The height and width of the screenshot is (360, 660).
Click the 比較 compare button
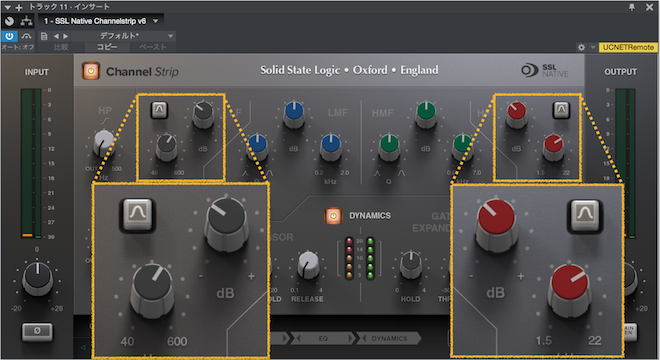coord(61,47)
